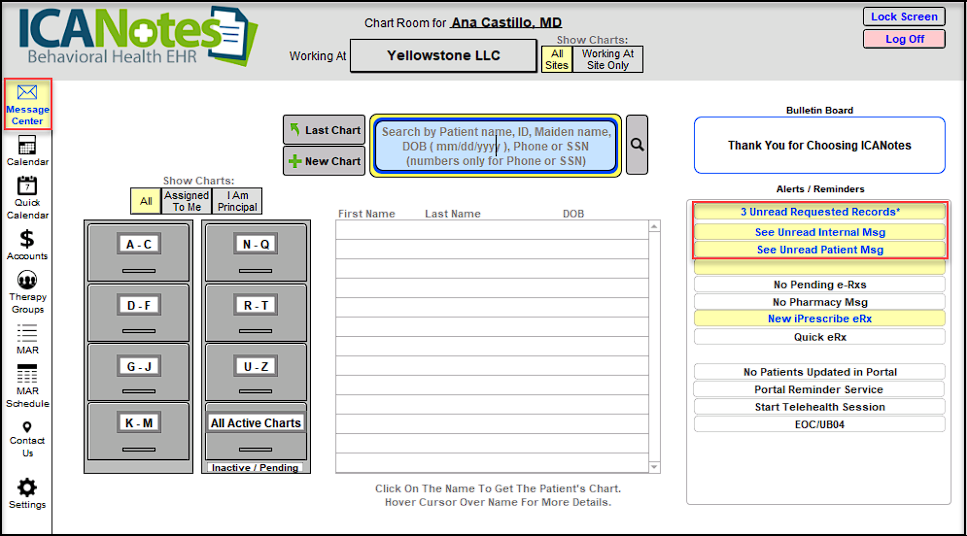Open the R - T file drawer
Screen dimensions: 967x536
[256, 313]
